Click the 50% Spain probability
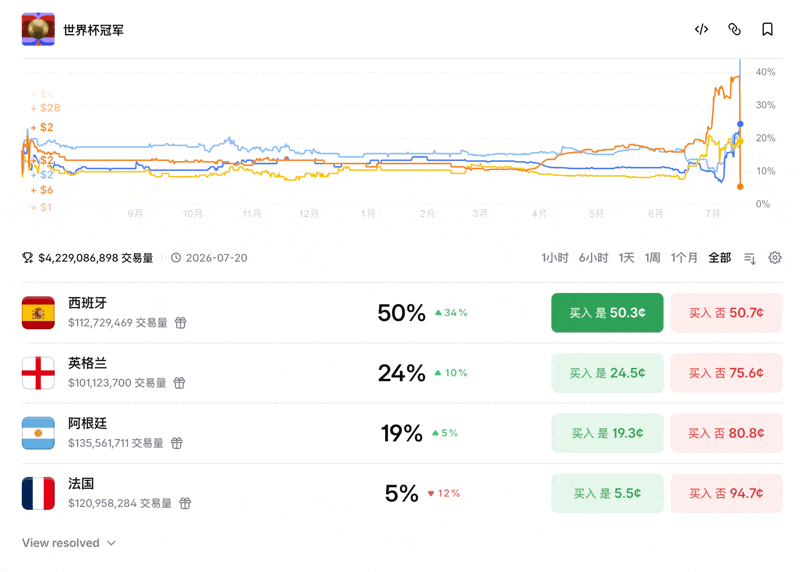Image resolution: width=800 pixels, height=572 pixels. pyautogui.click(x=402, y=313)
